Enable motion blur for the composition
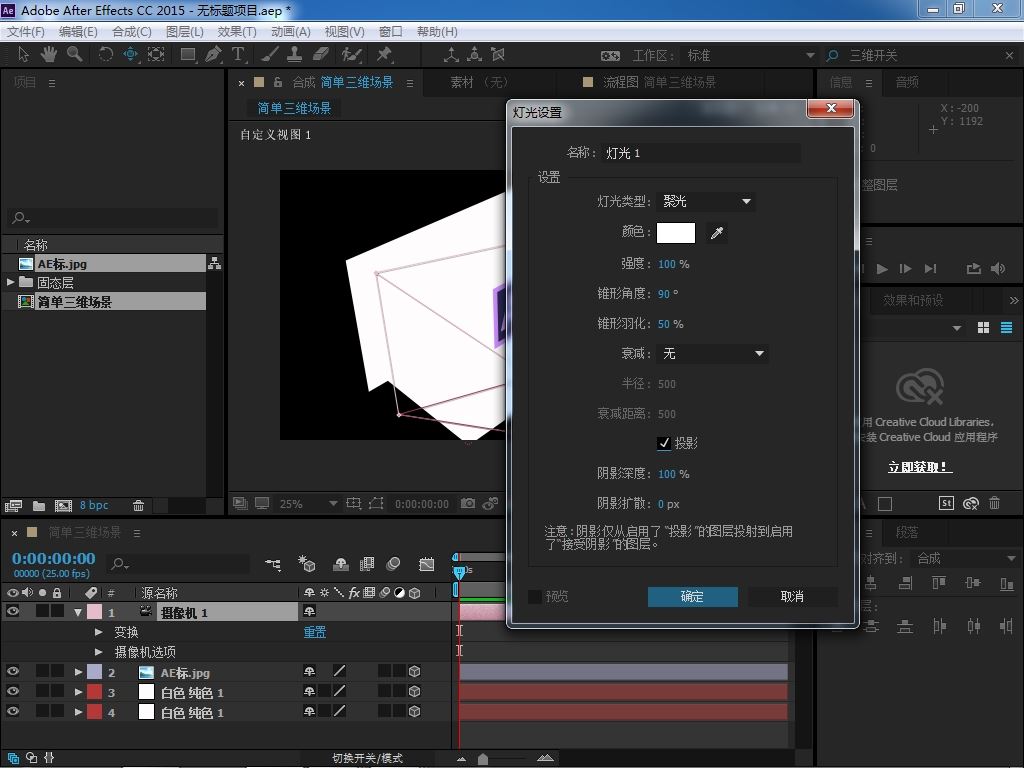 pyautogui.click(x=393, y=564)
